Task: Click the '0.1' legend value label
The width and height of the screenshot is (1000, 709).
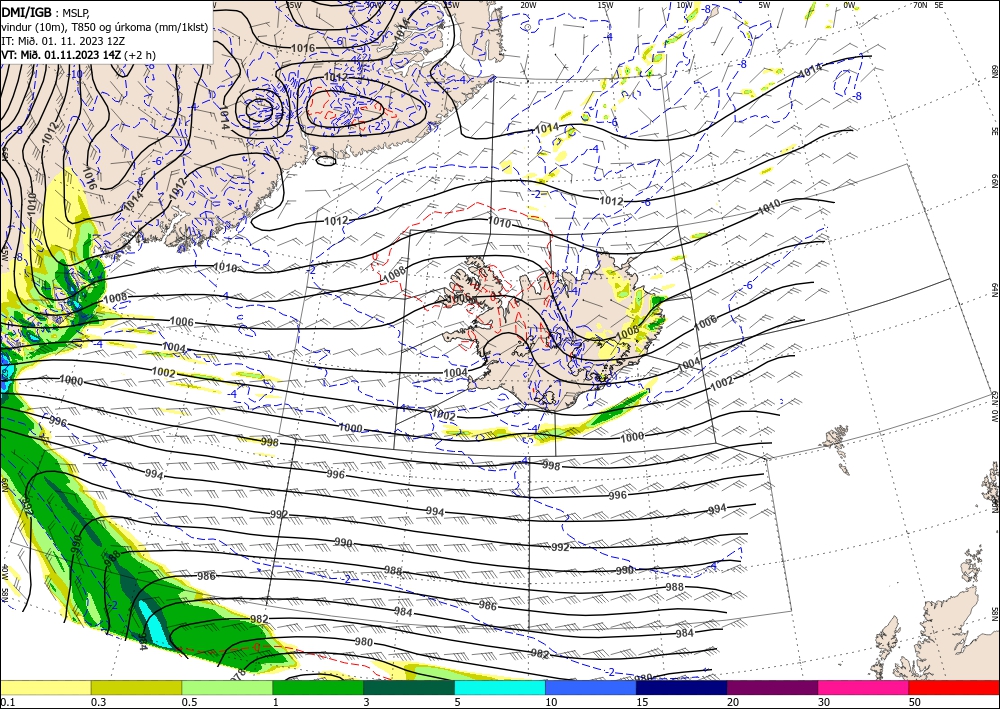Action: click(6, 702)
